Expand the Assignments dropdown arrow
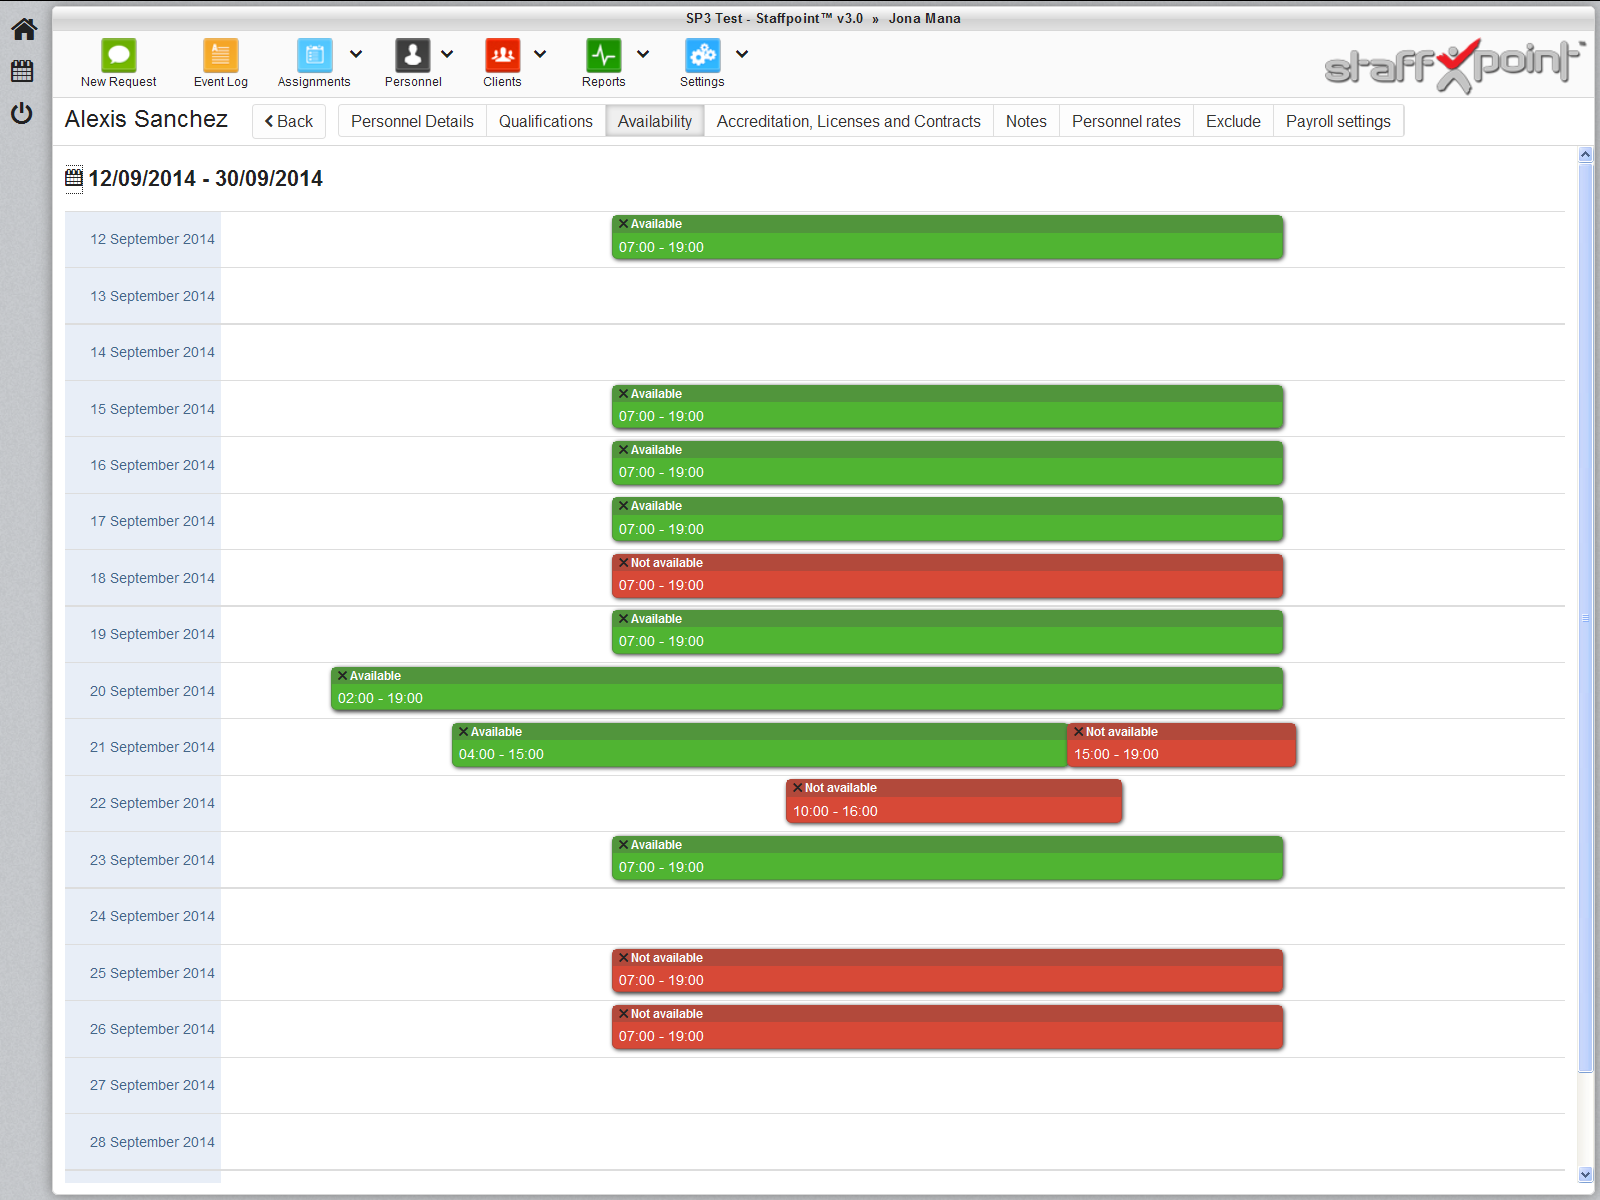1600x1200 pixels. click(356, 54)
